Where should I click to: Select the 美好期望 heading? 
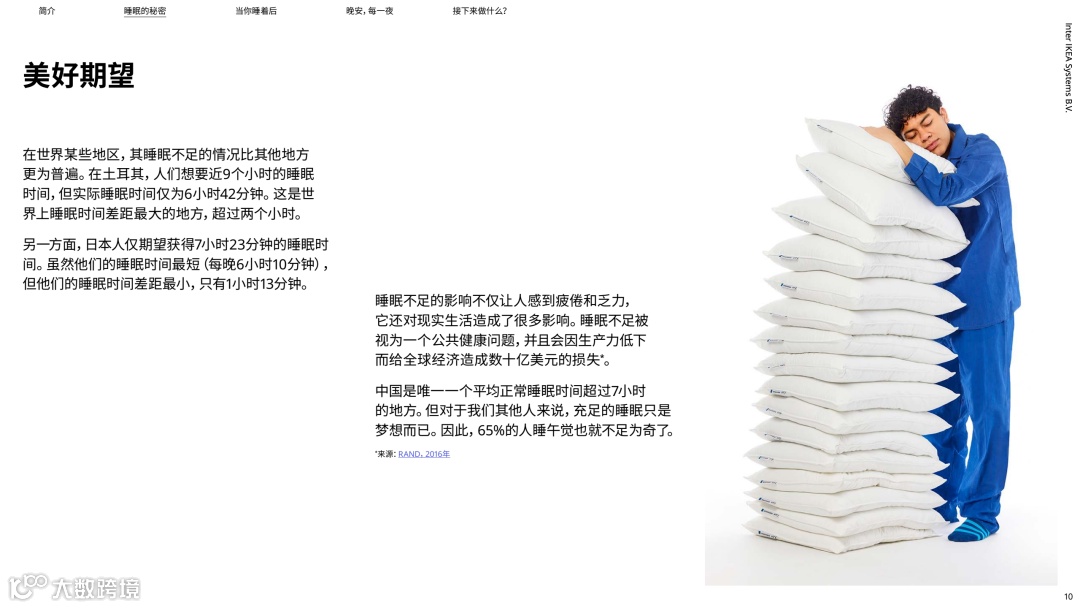click(79, 74)
